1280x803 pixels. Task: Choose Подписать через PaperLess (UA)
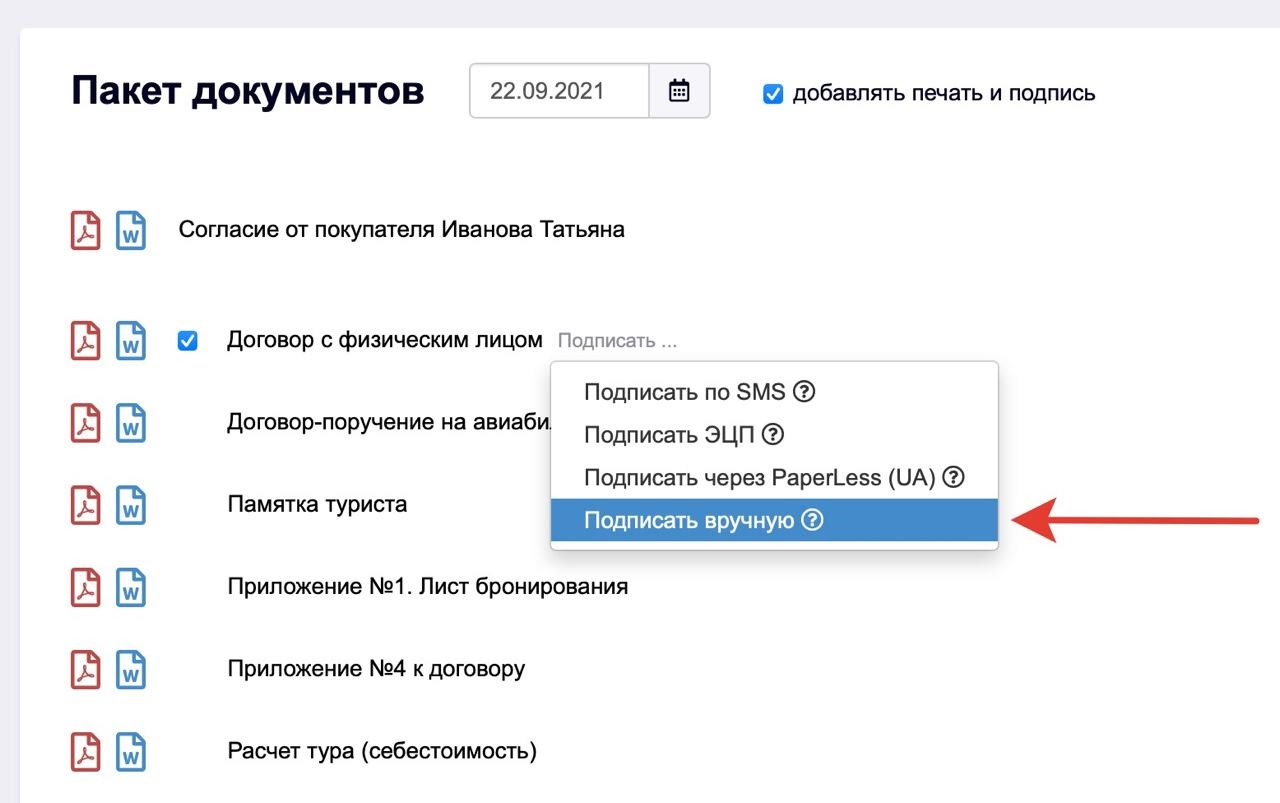759,477
